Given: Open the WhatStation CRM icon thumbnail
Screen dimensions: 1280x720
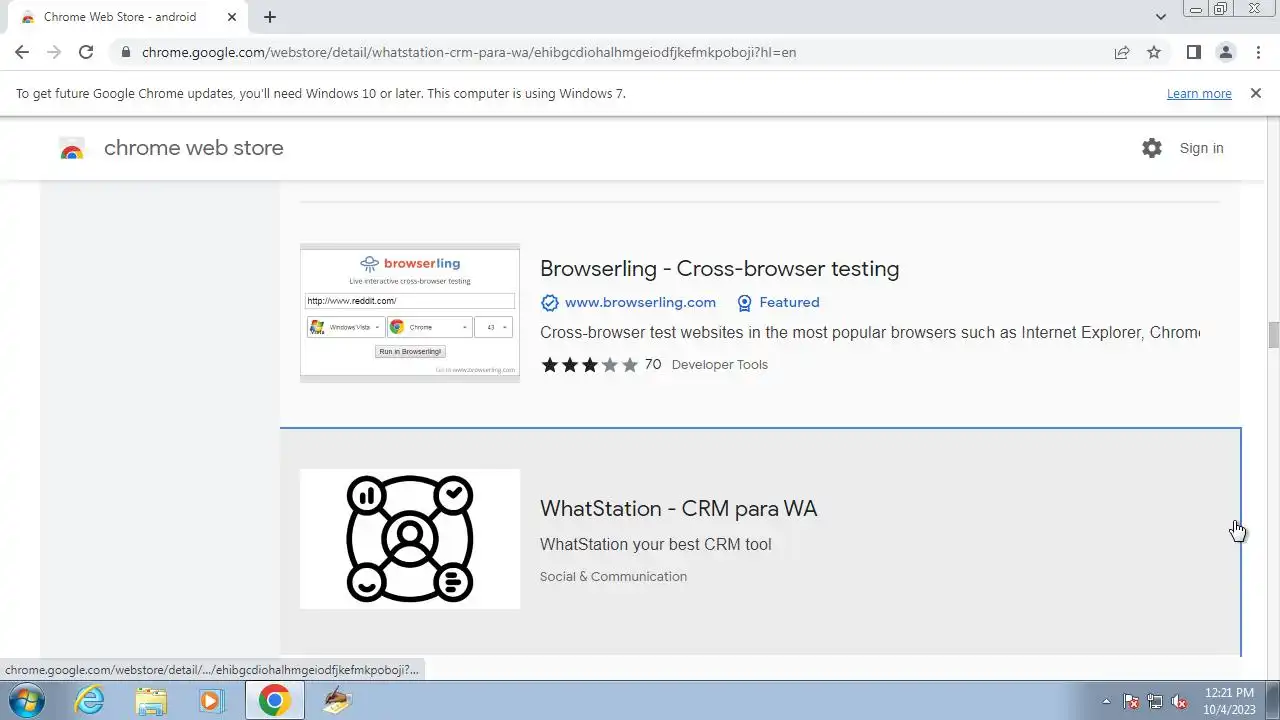Looking at the screenshot, I should (x=410, y=539).
